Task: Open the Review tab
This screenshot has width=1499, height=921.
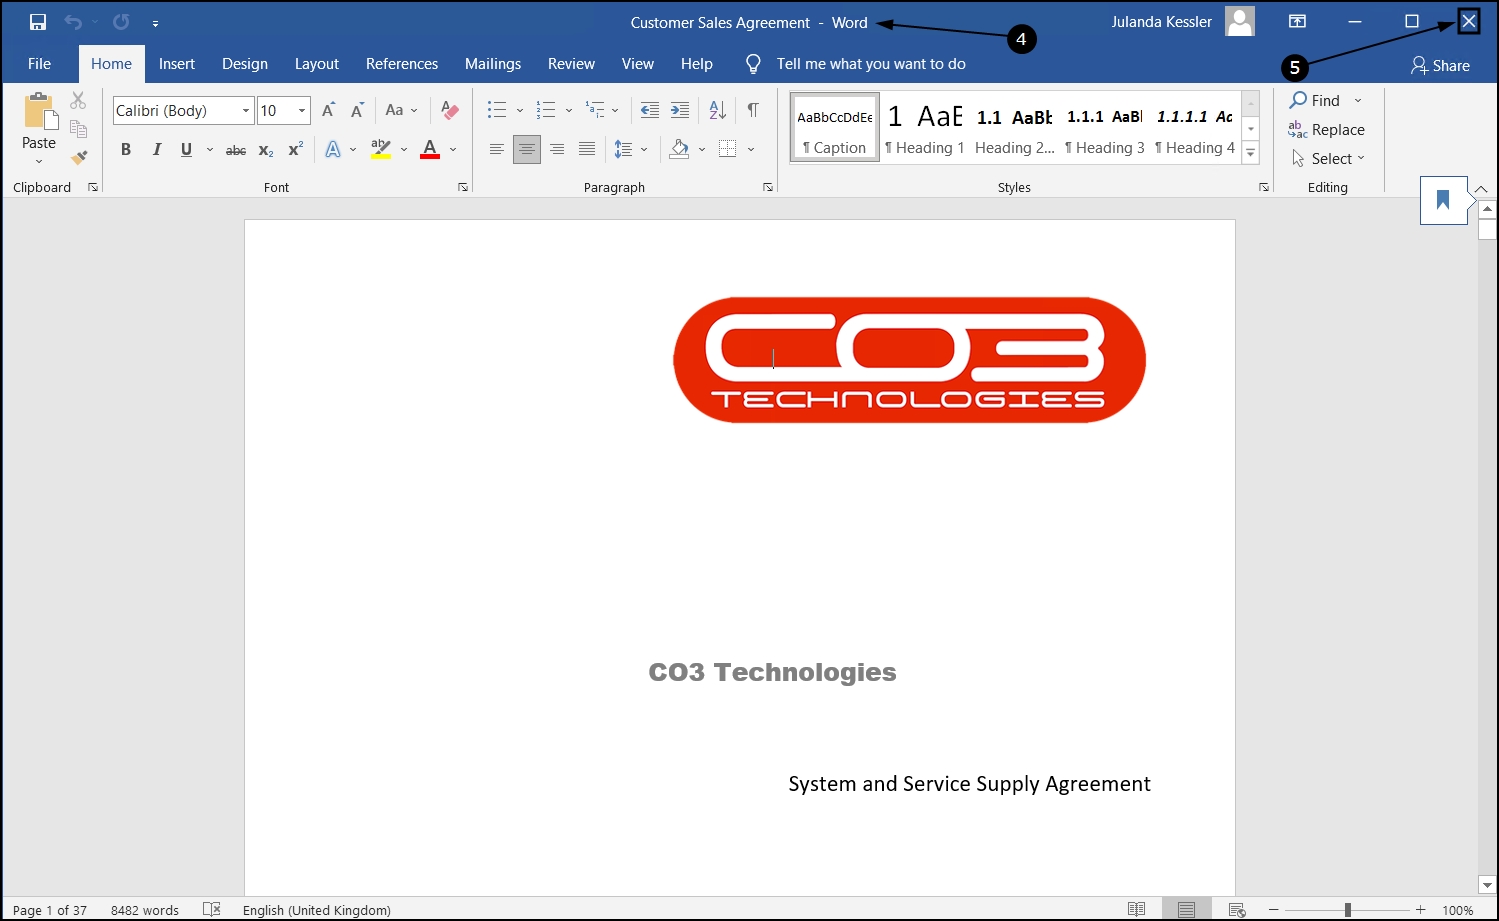Action: pyautogui.click(x=571, y=64)
